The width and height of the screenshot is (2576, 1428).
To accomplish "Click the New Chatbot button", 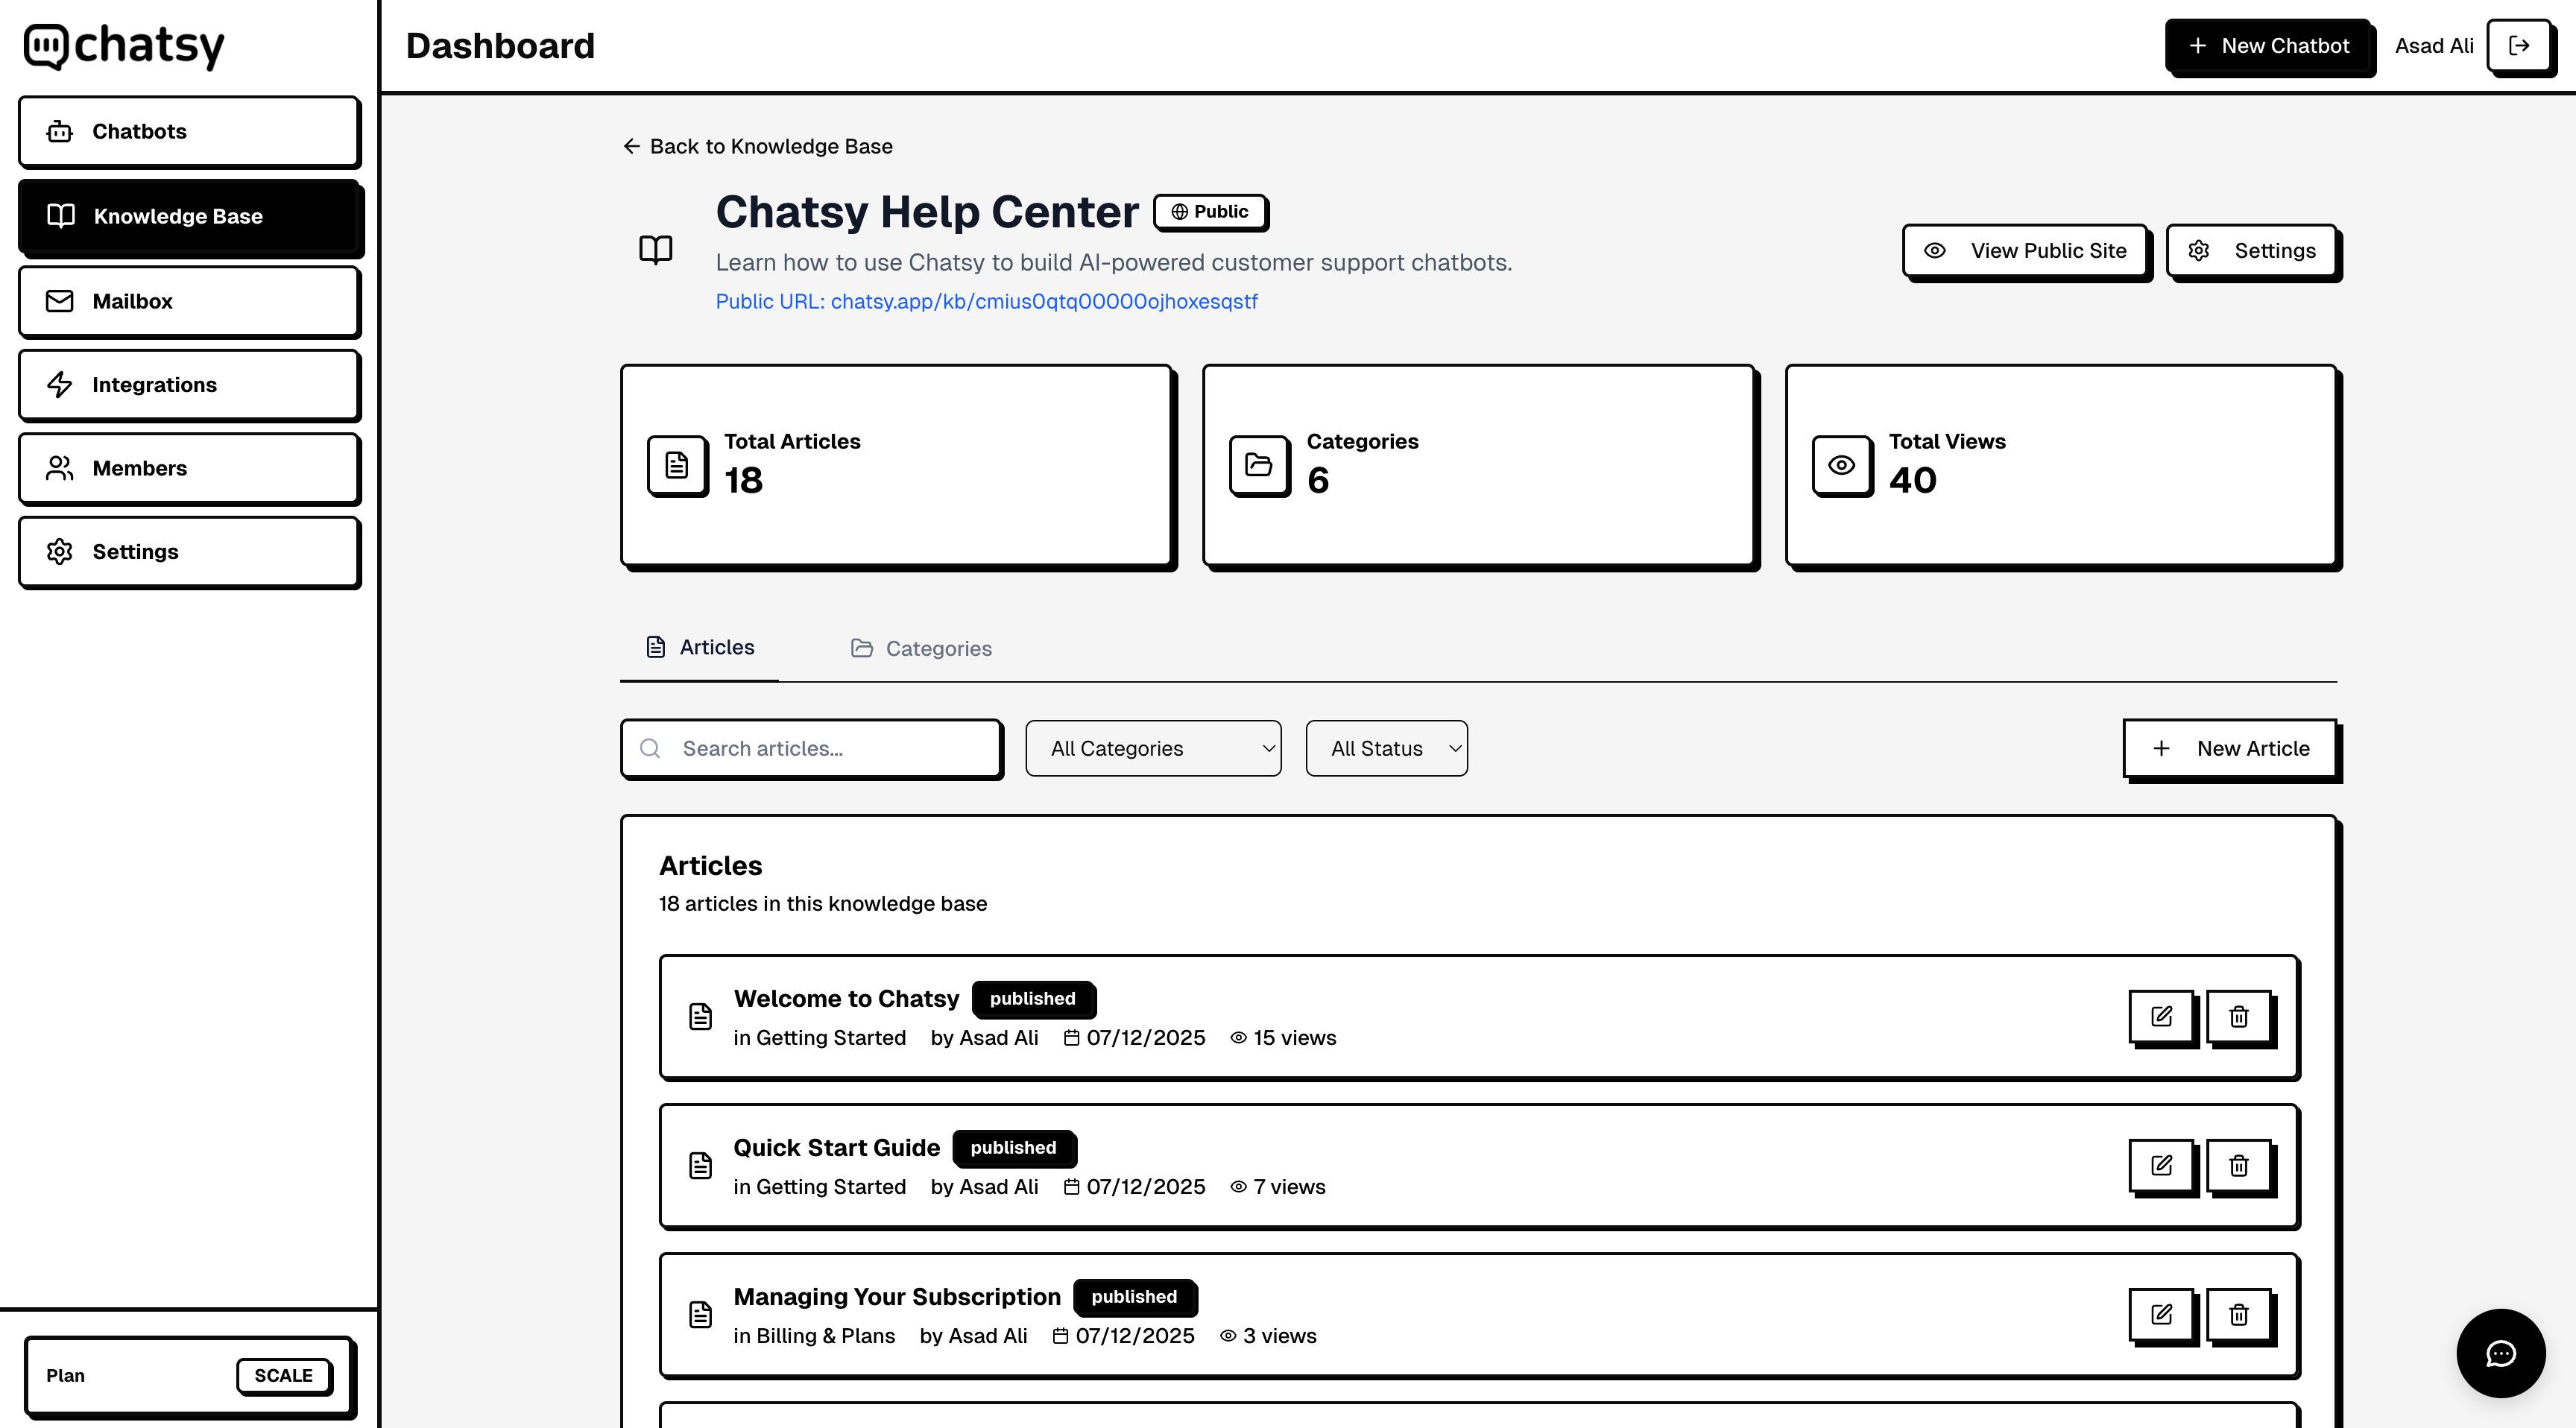I will pyautogui.click(x=2270, y=46).
